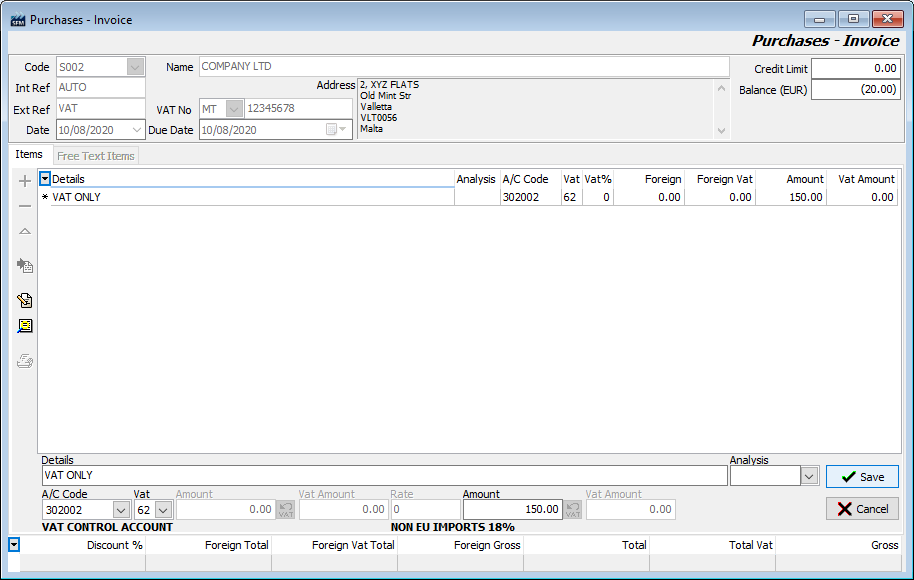Click the blue dropdown arrow beside Discount %
914x580 pixels.
coord(14,545)
